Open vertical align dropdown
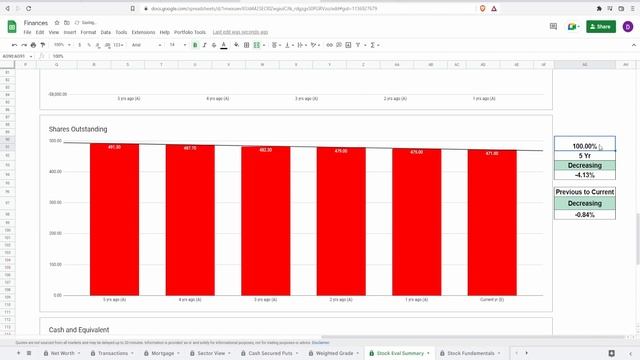The width and height of the screenshot is (640, 360). pos(289,45)
